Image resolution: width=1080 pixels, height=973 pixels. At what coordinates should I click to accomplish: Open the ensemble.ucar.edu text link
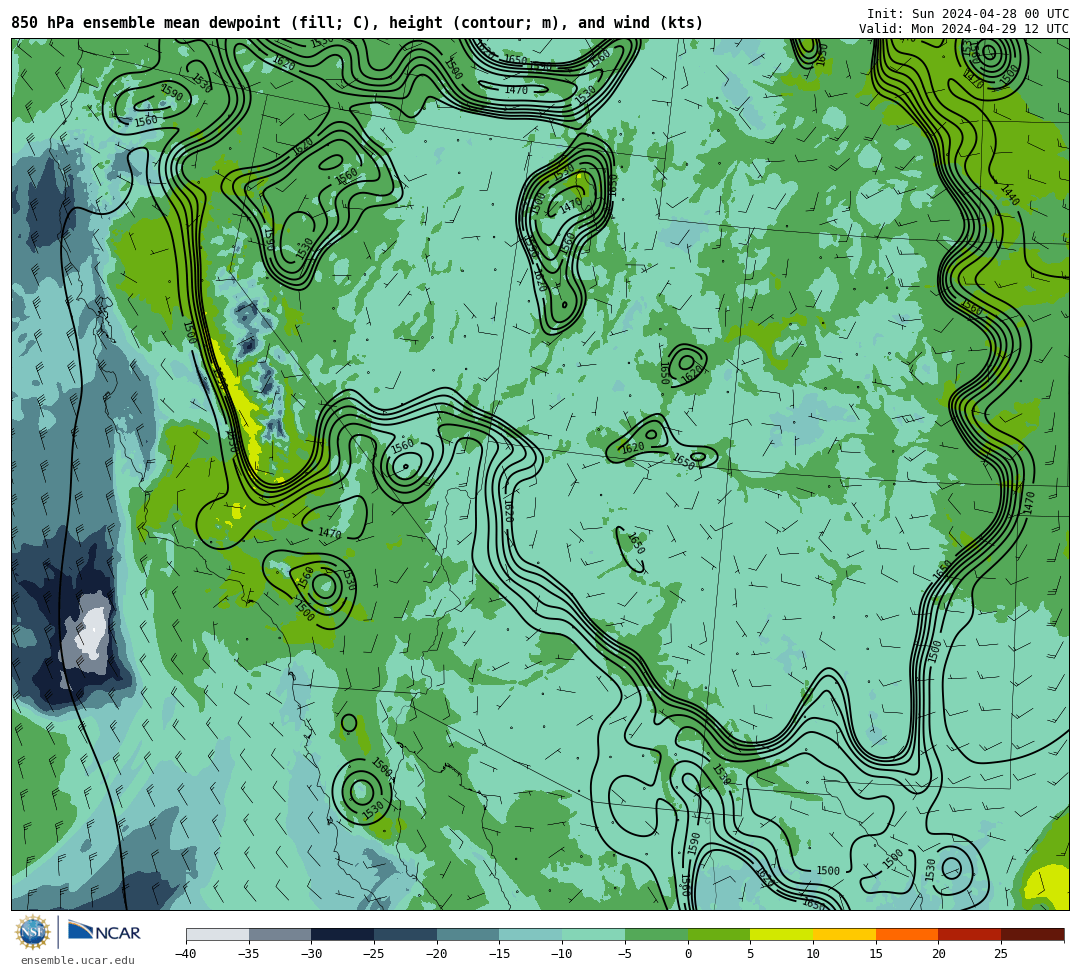[78, 960]
